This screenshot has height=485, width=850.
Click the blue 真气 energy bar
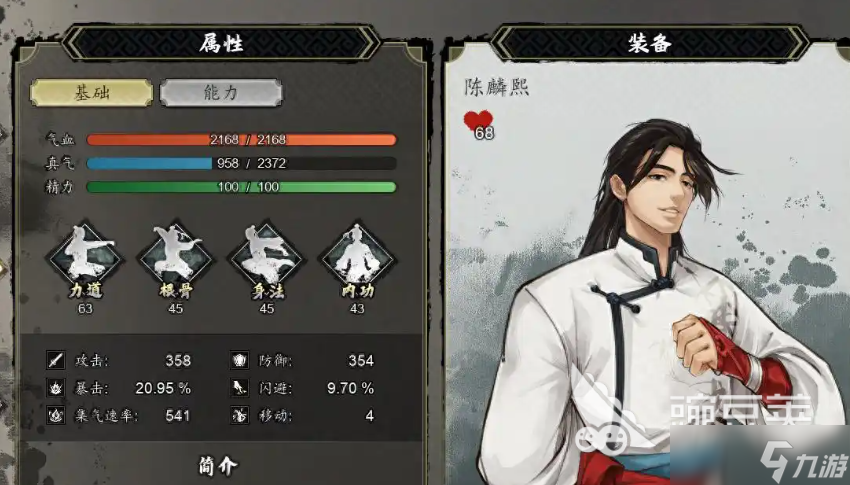(x=241, y=163)
